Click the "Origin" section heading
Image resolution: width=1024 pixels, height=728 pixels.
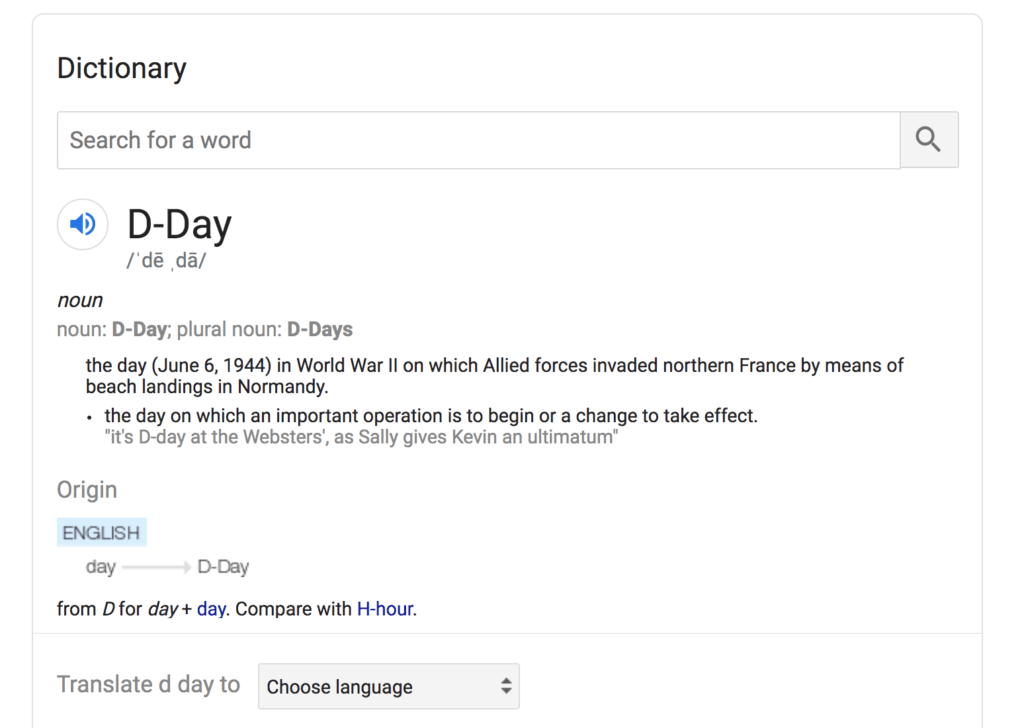[87, 490]
